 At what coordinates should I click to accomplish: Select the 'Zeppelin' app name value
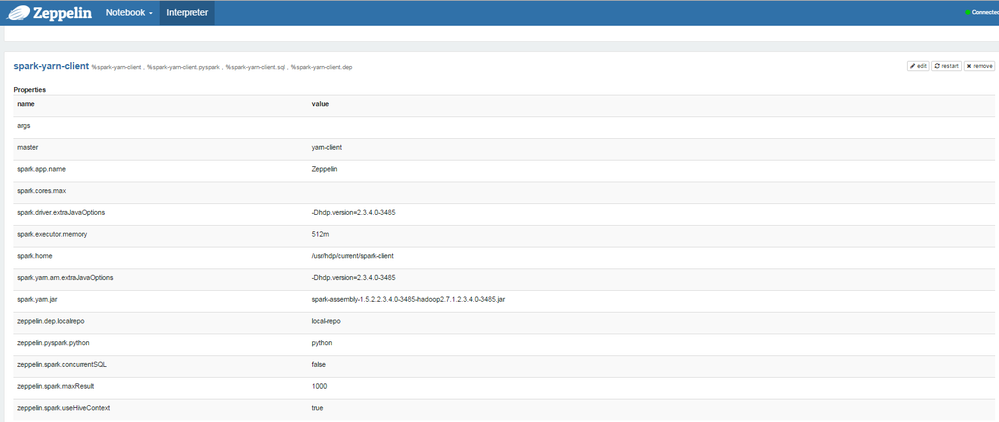click(324, 169)
